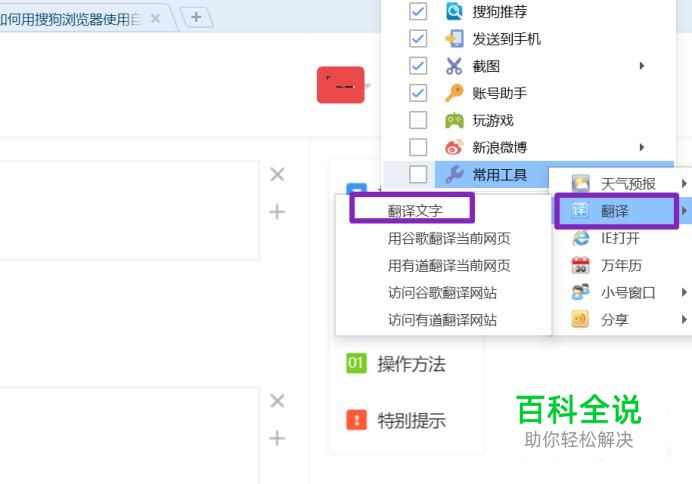Add a box with the lower plus button
The height and width of the screenshot is (484, 692).
pyautogui.click(x=277, y=438)
